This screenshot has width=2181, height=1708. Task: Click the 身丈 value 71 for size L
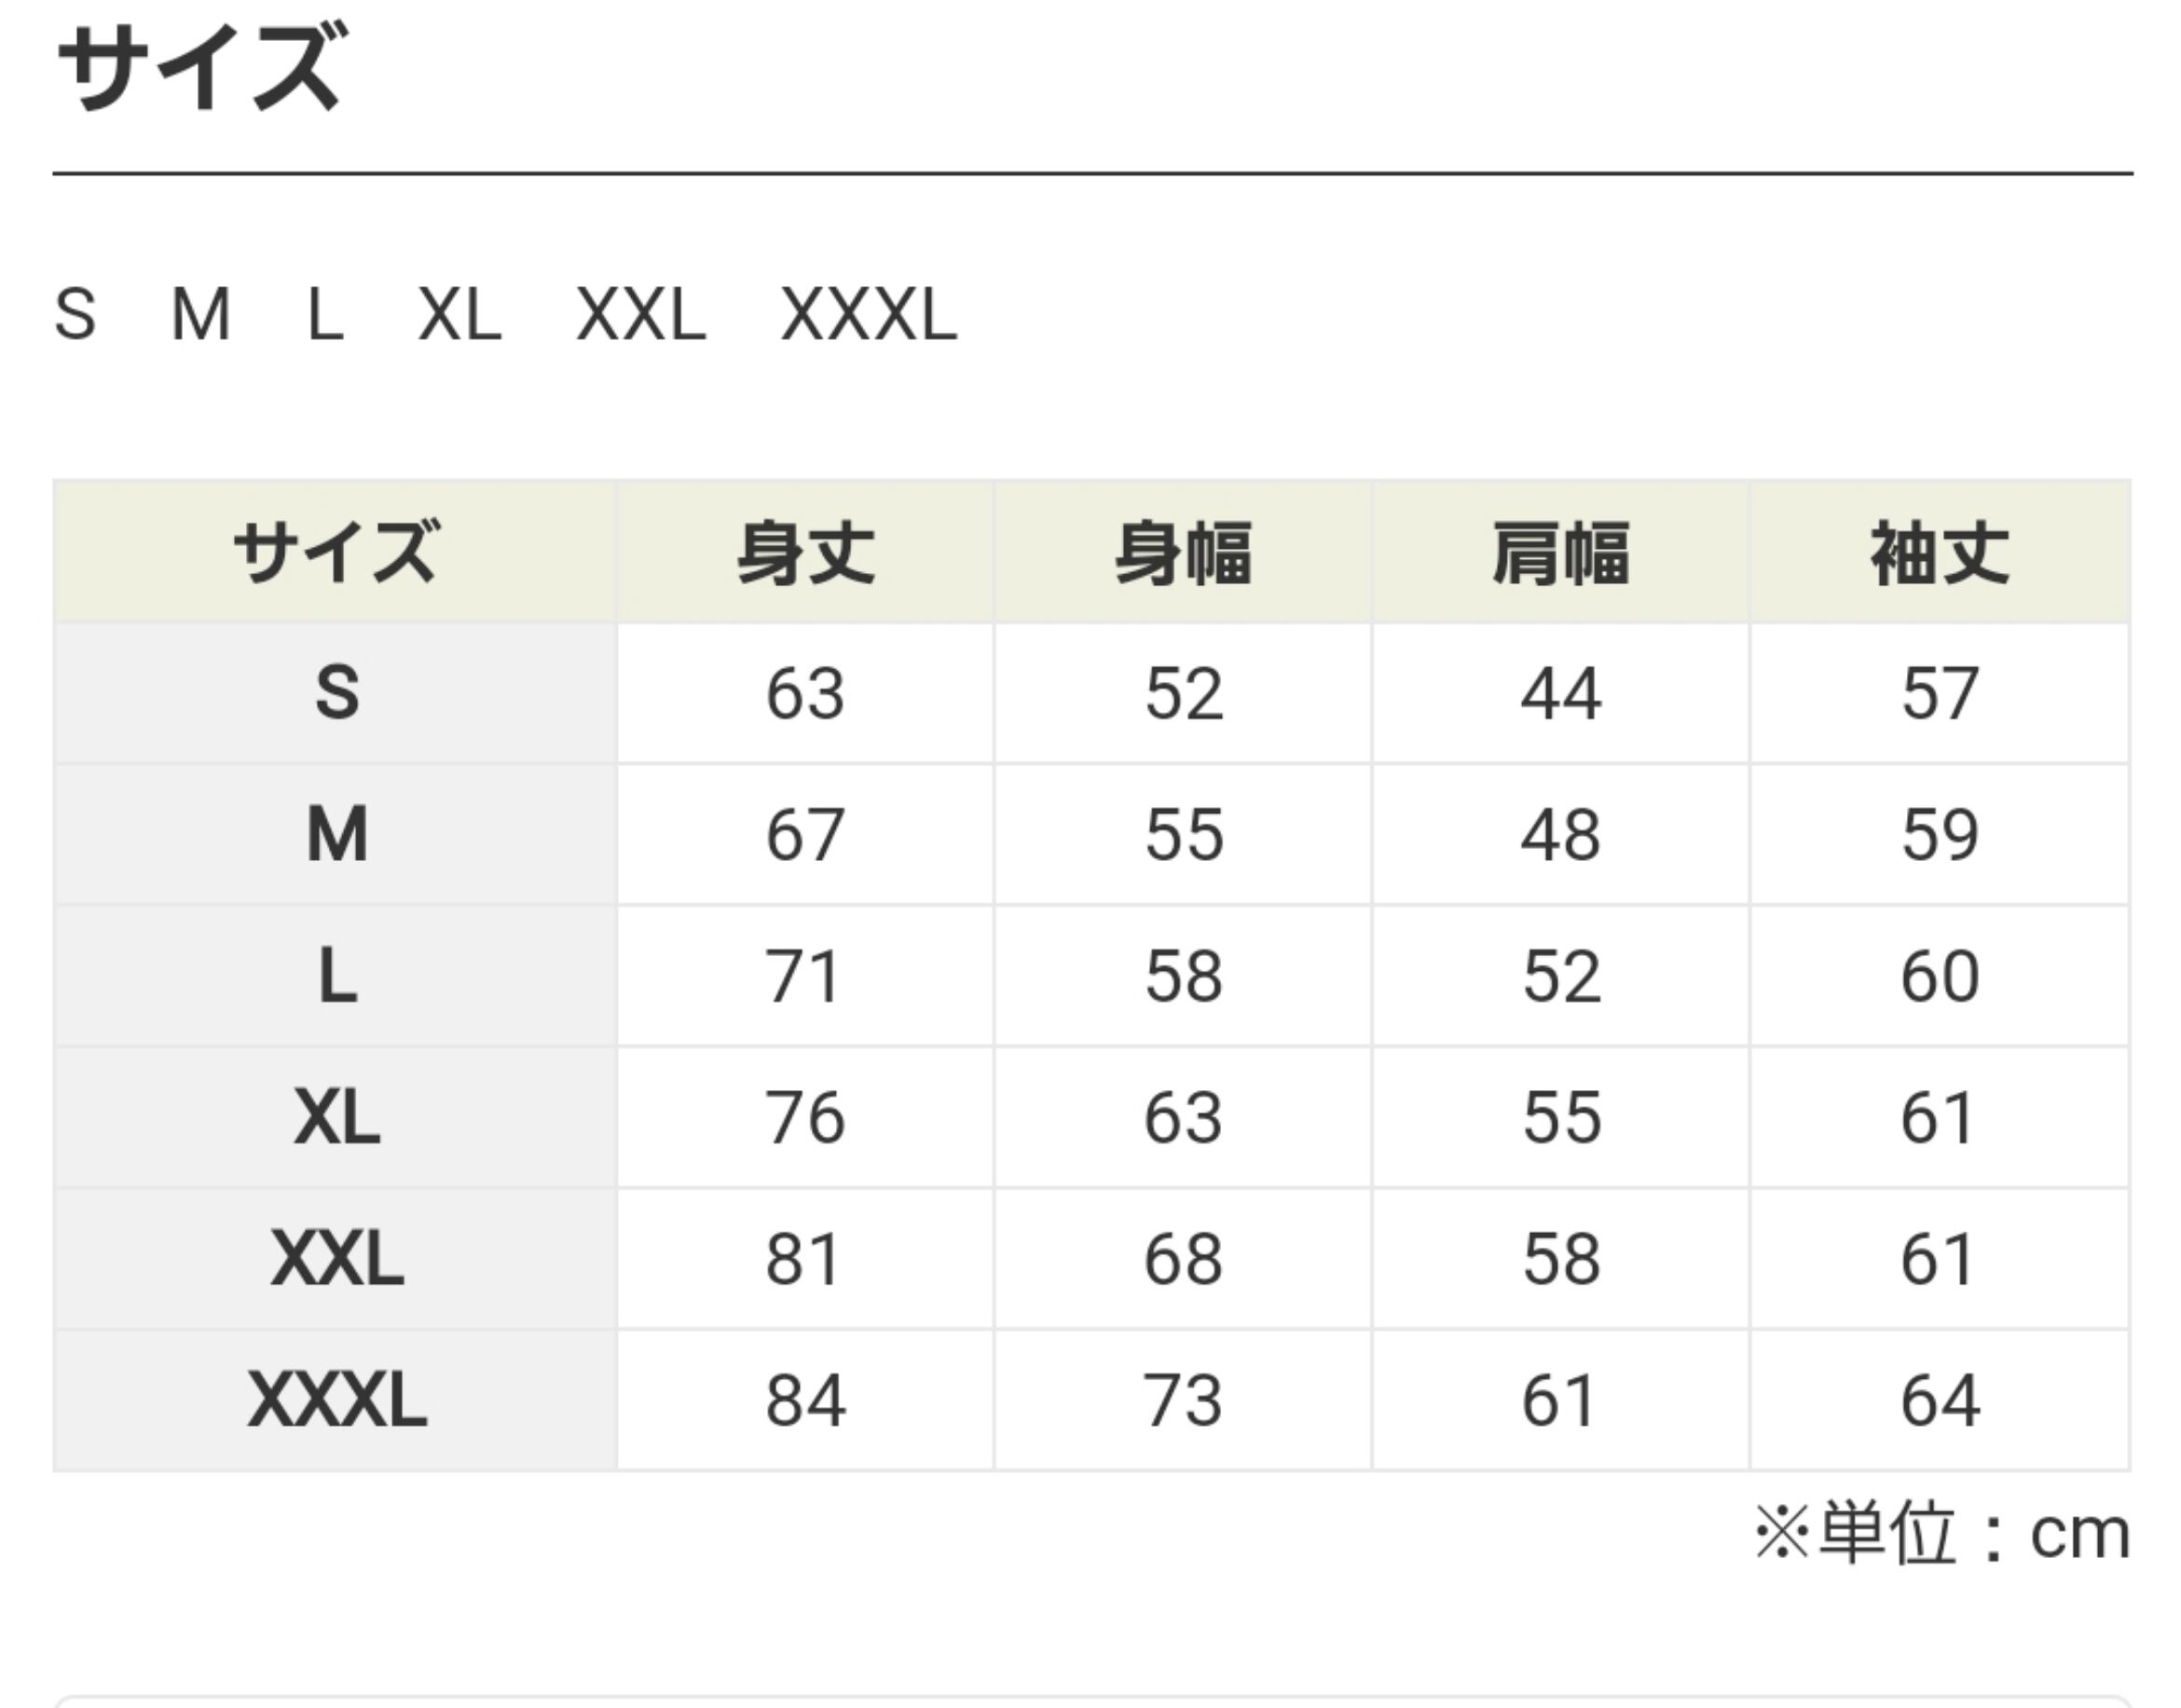tap(803, 976)
